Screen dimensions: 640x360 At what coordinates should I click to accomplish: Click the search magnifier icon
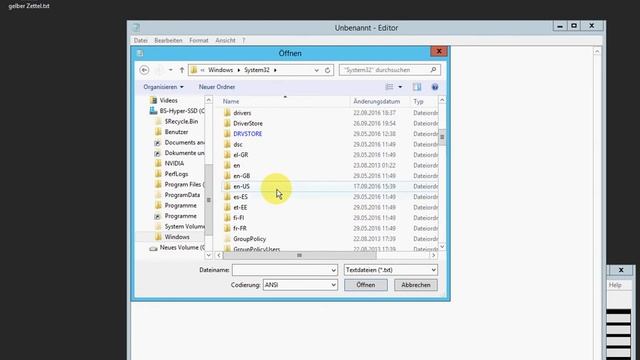point(433,70)
